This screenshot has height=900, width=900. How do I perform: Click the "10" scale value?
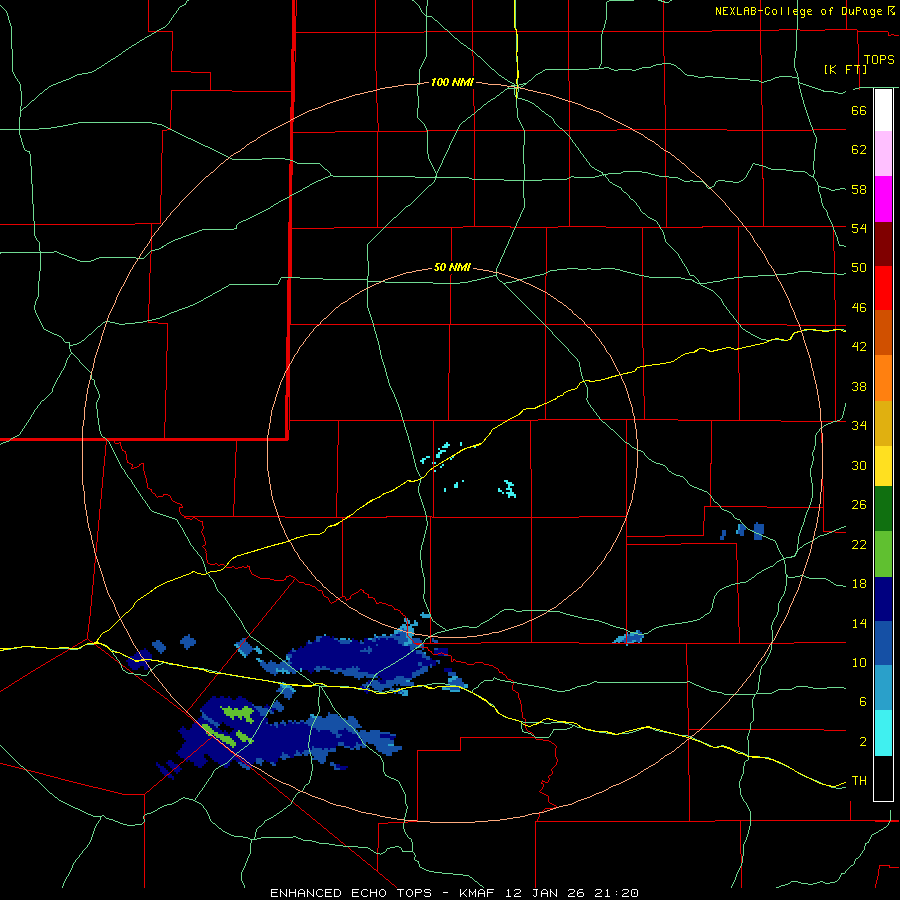[859, 662]
